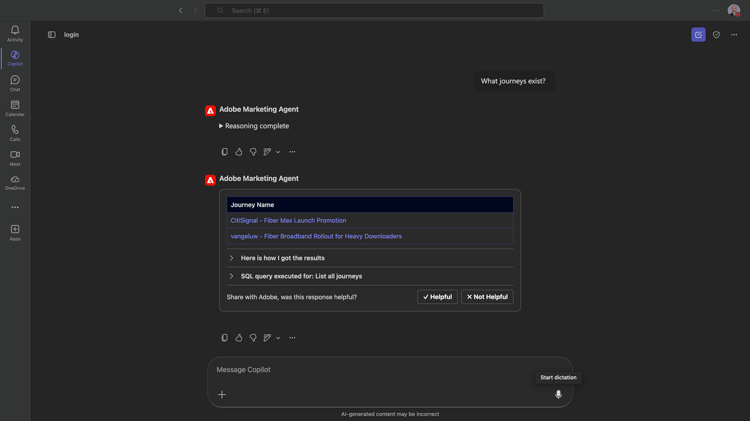Open Meet in the sidebar
The image size is (750, 421).
click(x=15, y=158)
